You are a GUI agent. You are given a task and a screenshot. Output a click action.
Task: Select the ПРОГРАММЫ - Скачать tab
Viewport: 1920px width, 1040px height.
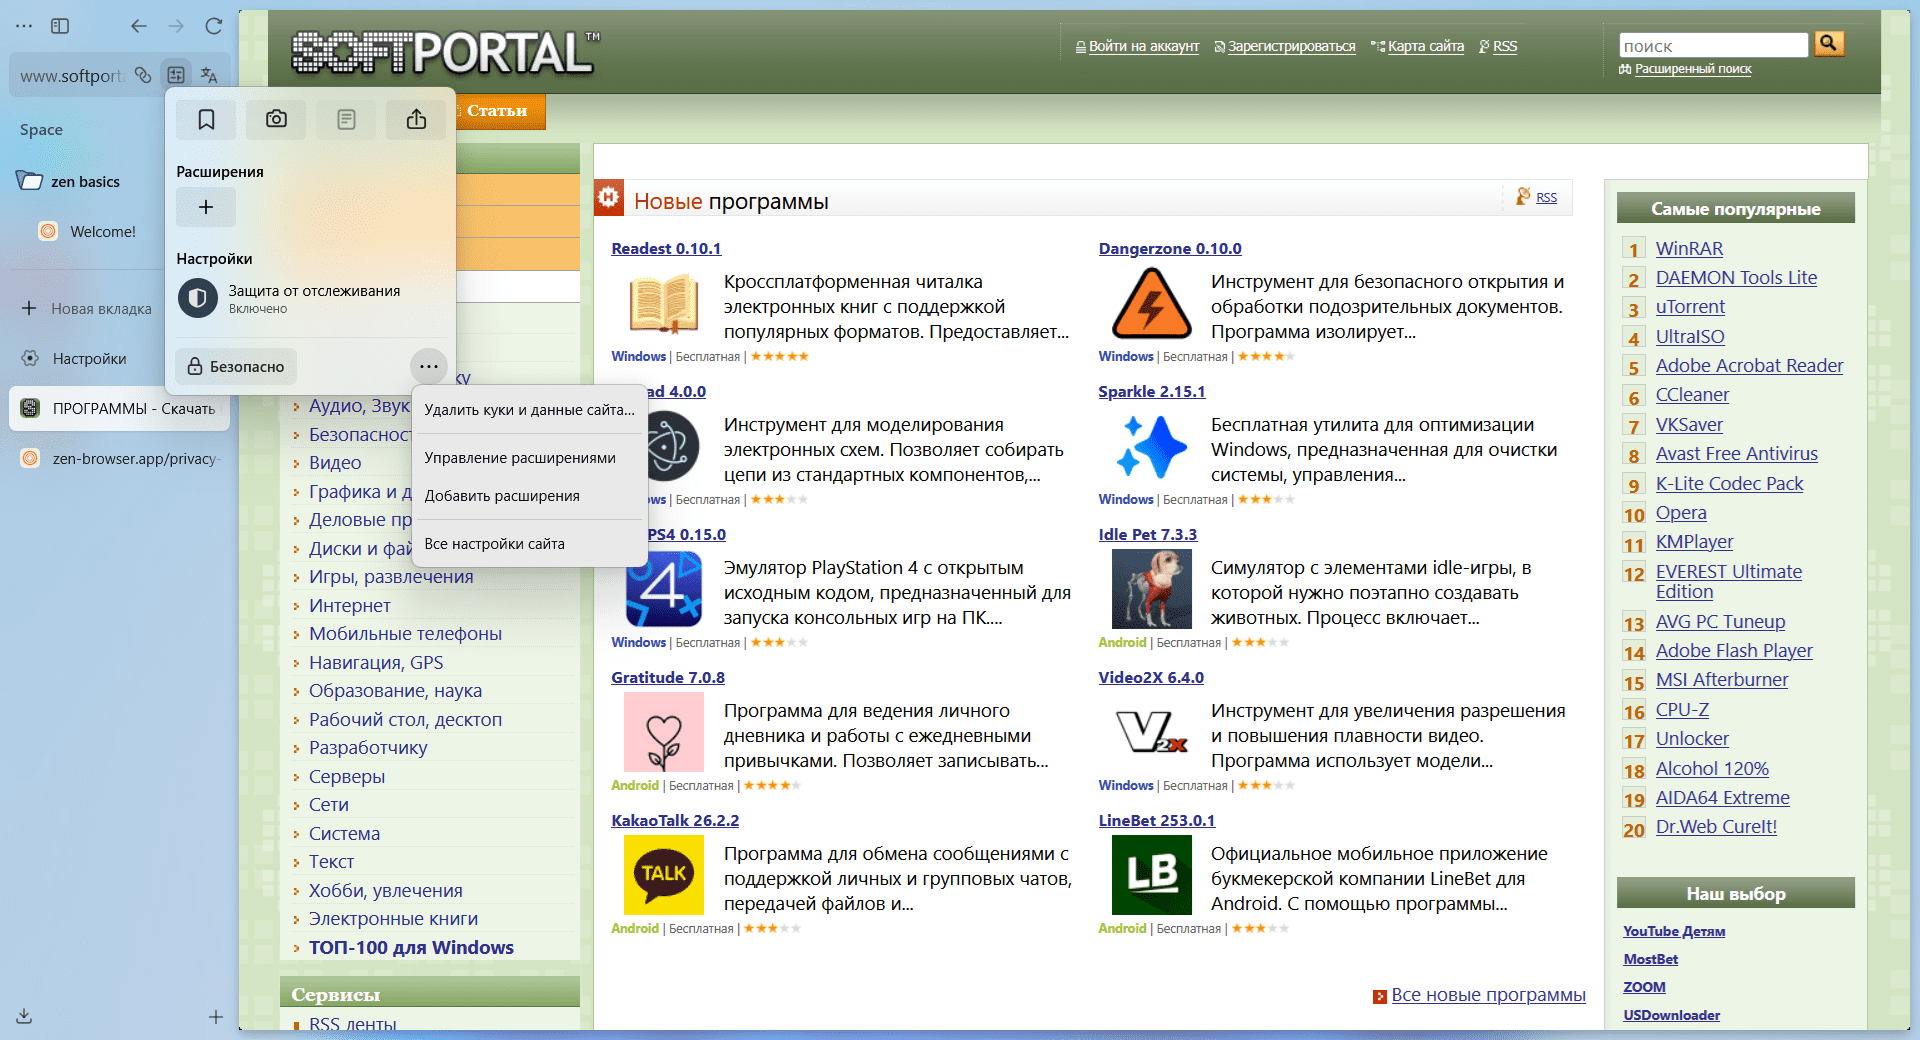coord(120,408)
